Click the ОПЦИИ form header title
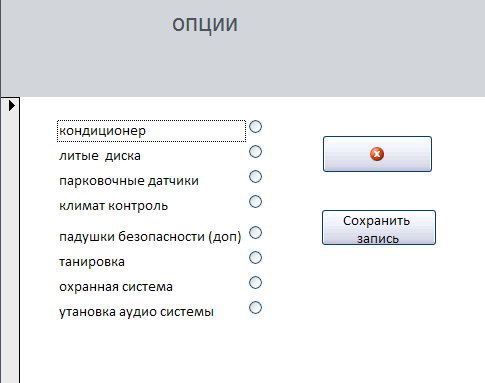The image size is (485, 383). coord(205,25)
